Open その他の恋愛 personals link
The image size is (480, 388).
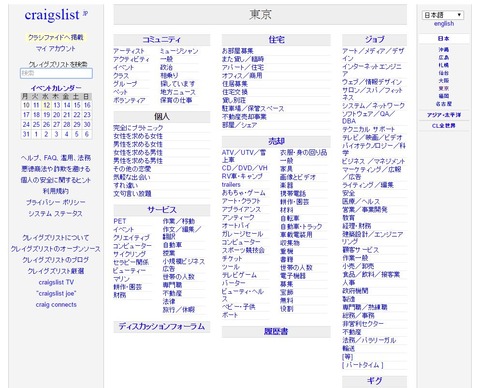tap(132, 169)
